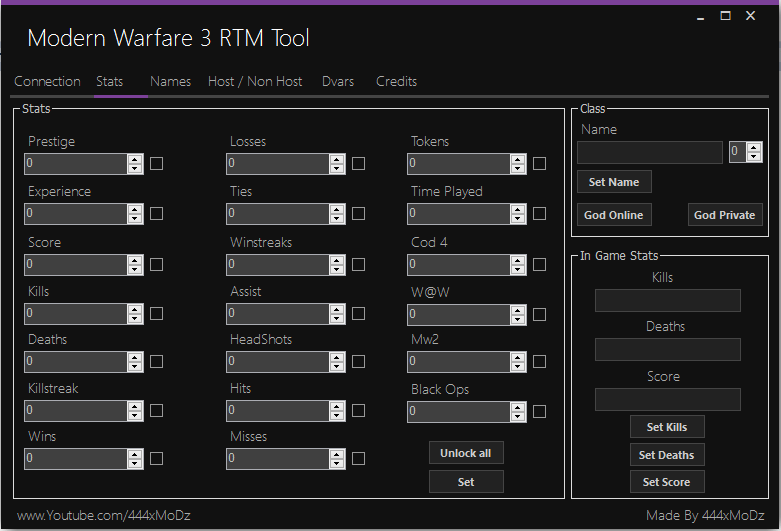Click the God Online button
Image resolution: width=781 pixels, height=531 pixels.
click(614, 215)
